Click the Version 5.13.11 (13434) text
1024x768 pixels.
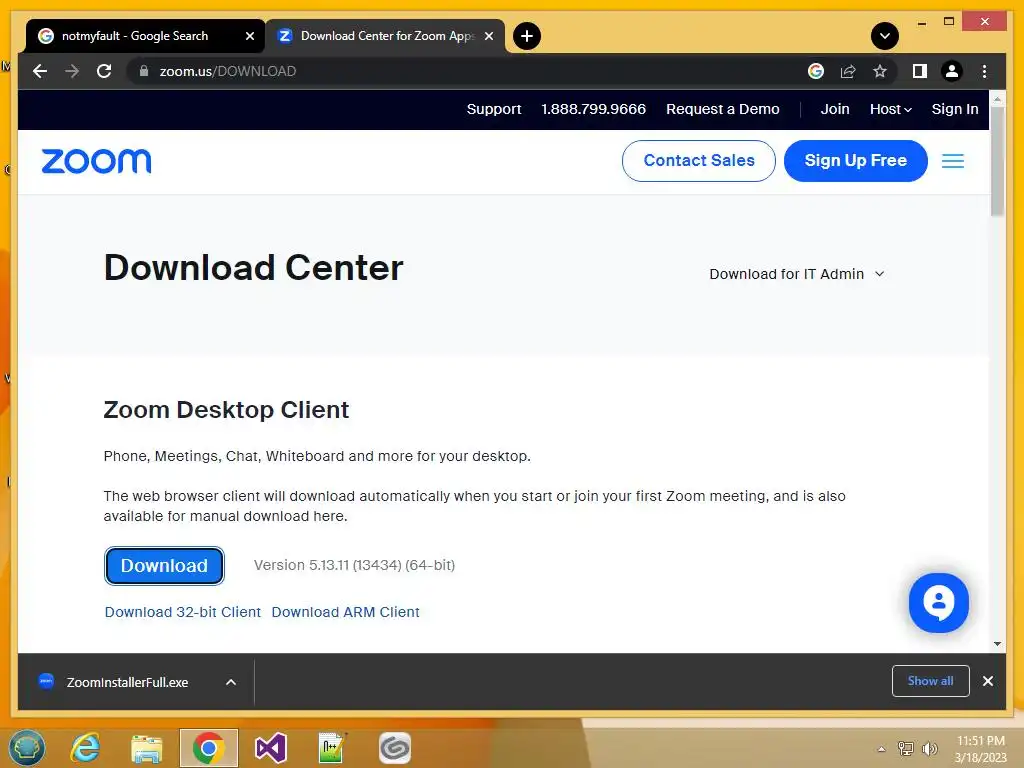pyautogui.click(x=355, y=565)
